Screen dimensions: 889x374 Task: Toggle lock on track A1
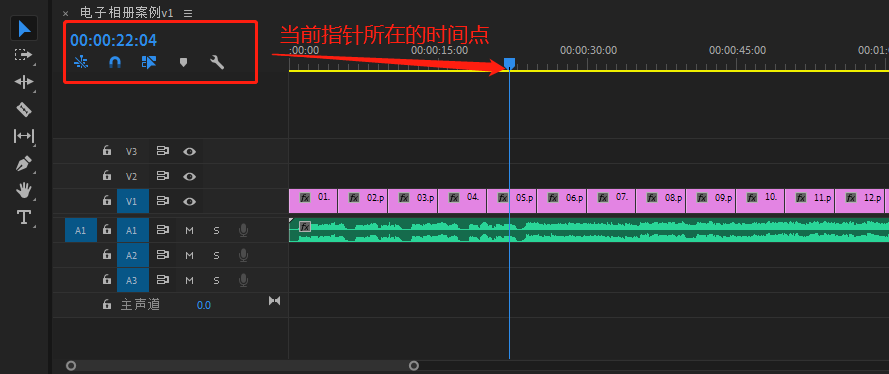tap(107, 230)
